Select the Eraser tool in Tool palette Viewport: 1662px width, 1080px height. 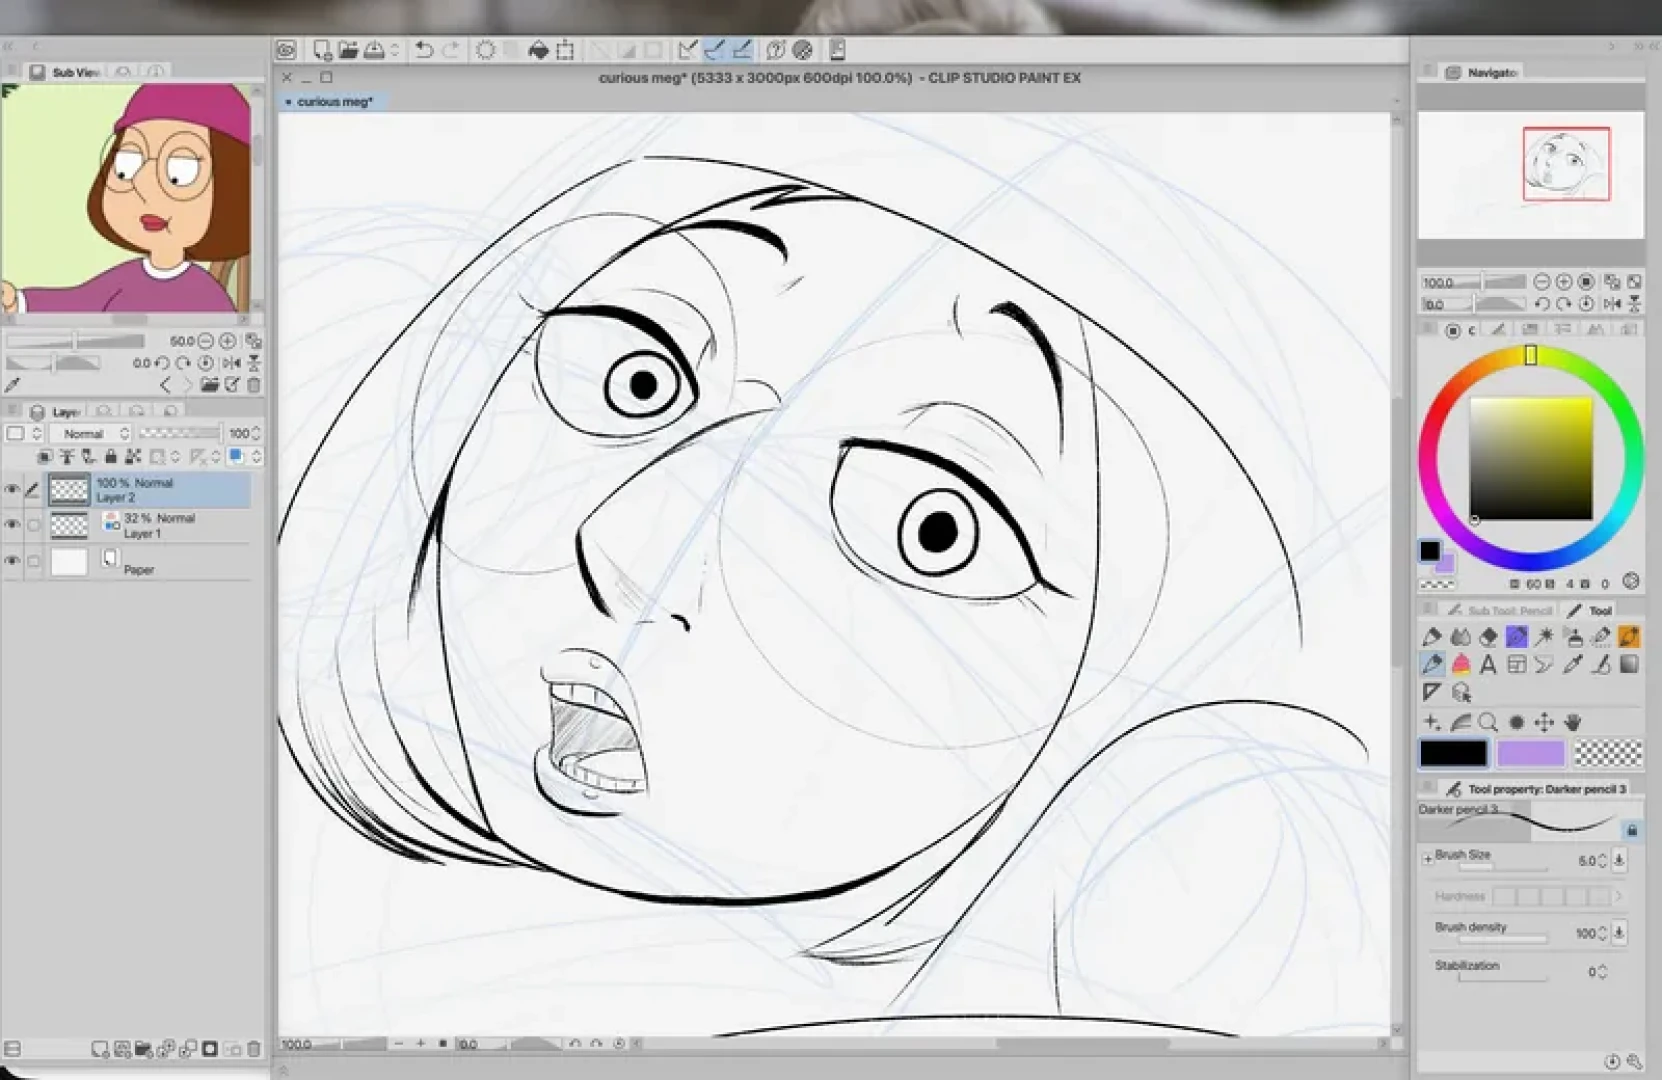[1488, 636]
